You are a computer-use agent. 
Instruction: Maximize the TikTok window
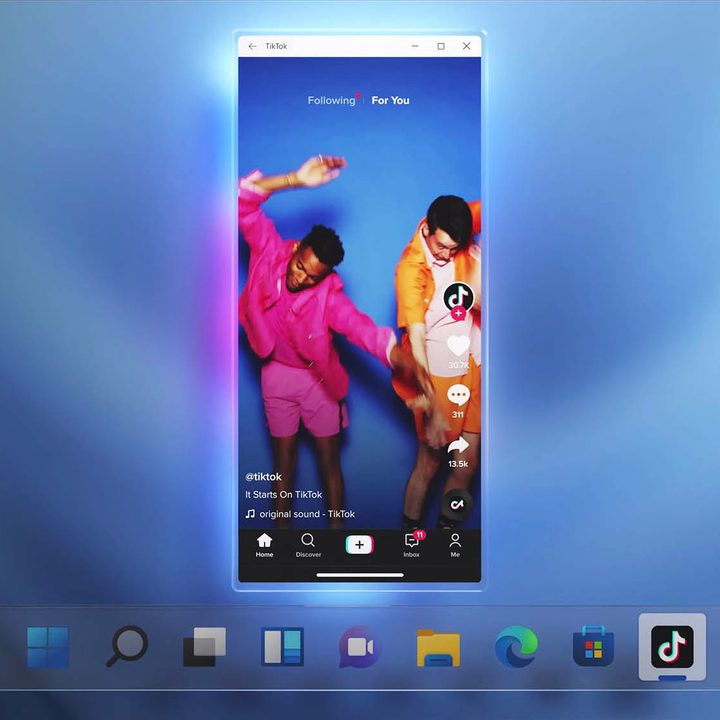[x=441, y=46]
